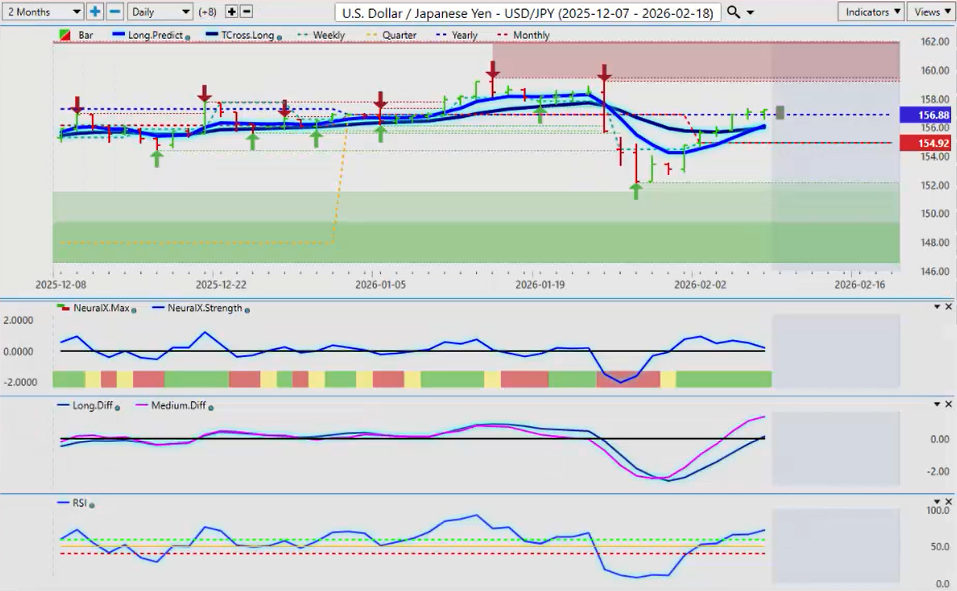This screenshot has height=591, width=957.
Task: Close the RSI indicator panel
Action: (x=948, y=502)
